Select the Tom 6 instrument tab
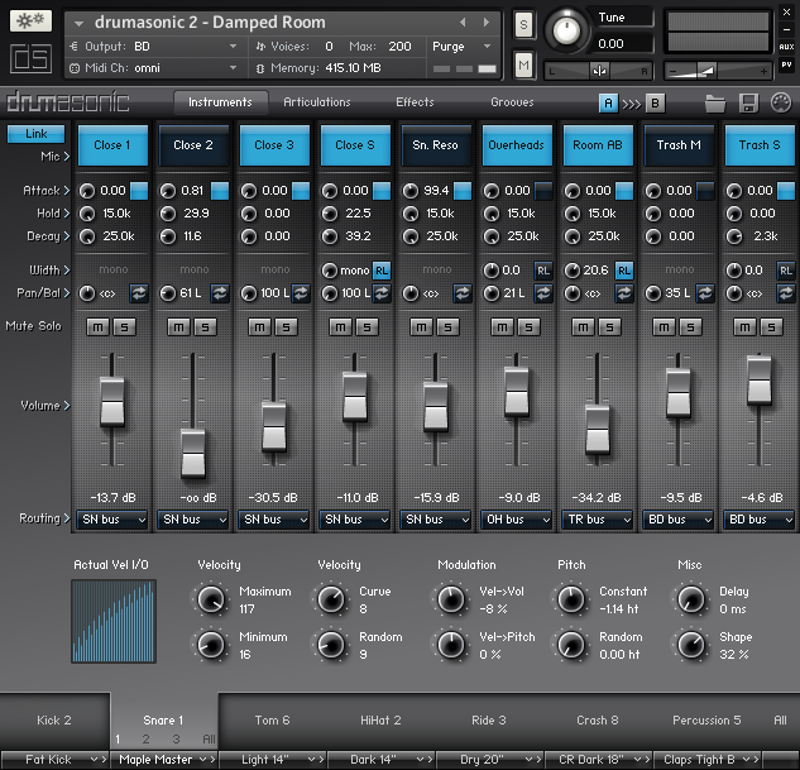800x770 pixels. [272, 721]
